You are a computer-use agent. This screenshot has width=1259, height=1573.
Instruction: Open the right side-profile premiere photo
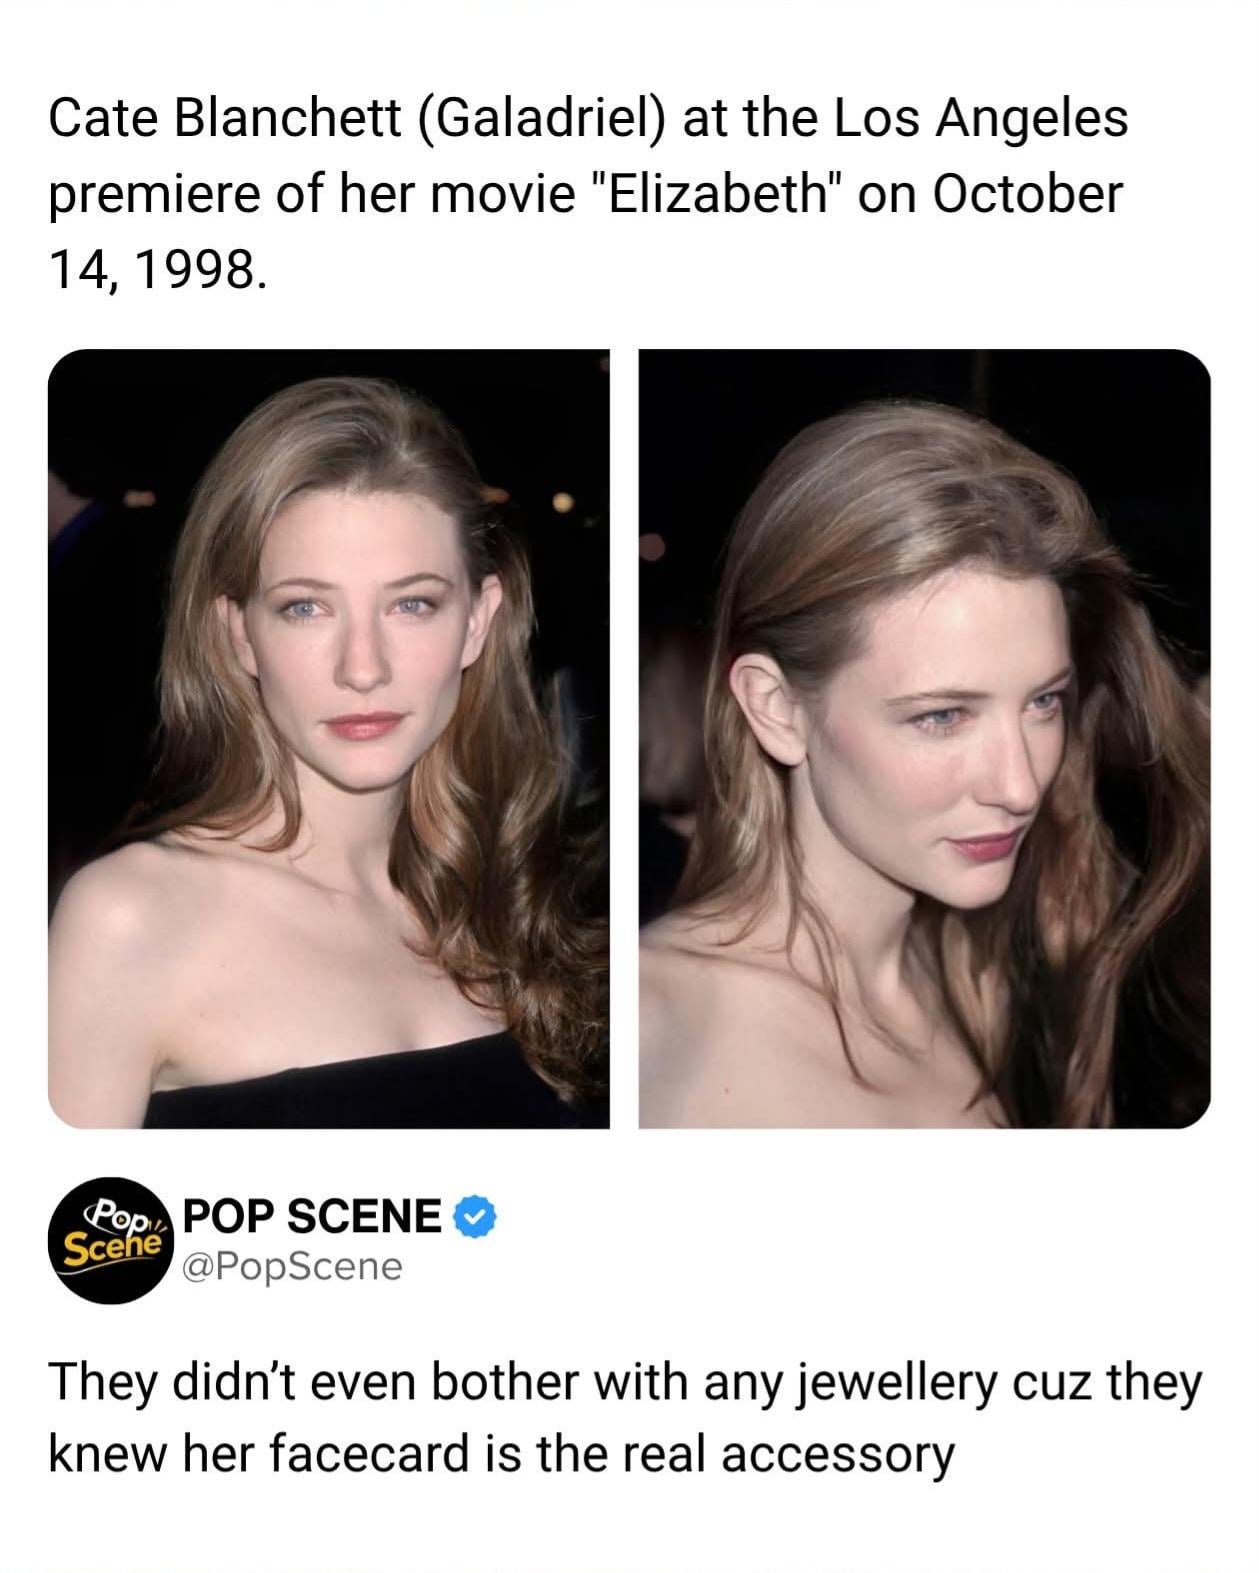924,738
